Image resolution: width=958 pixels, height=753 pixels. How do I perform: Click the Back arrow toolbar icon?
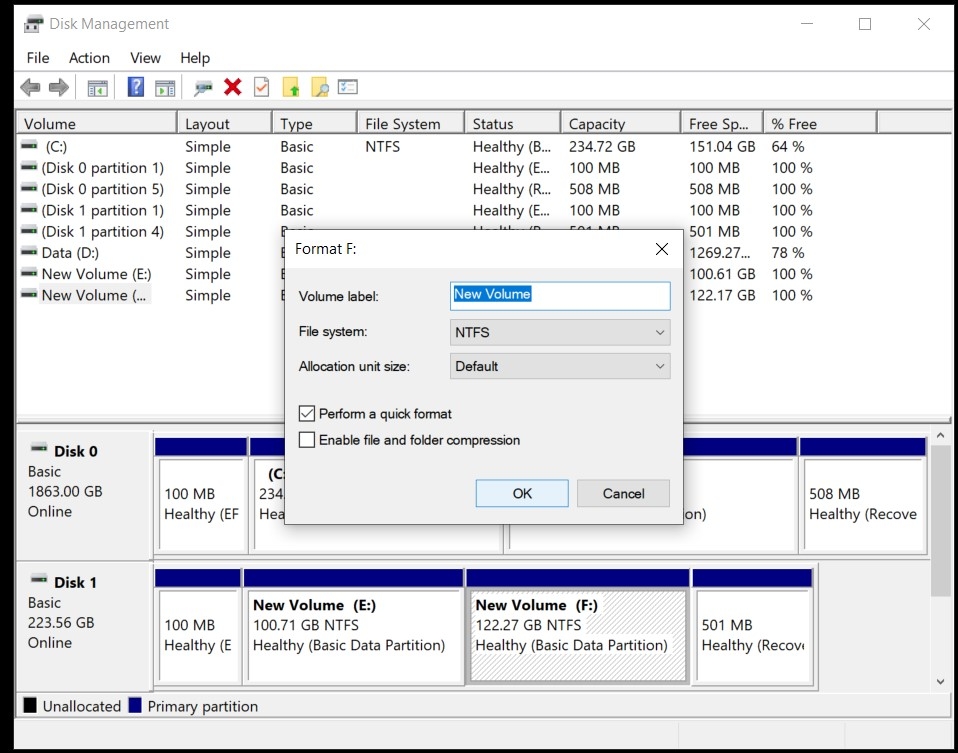pos(31,87)
